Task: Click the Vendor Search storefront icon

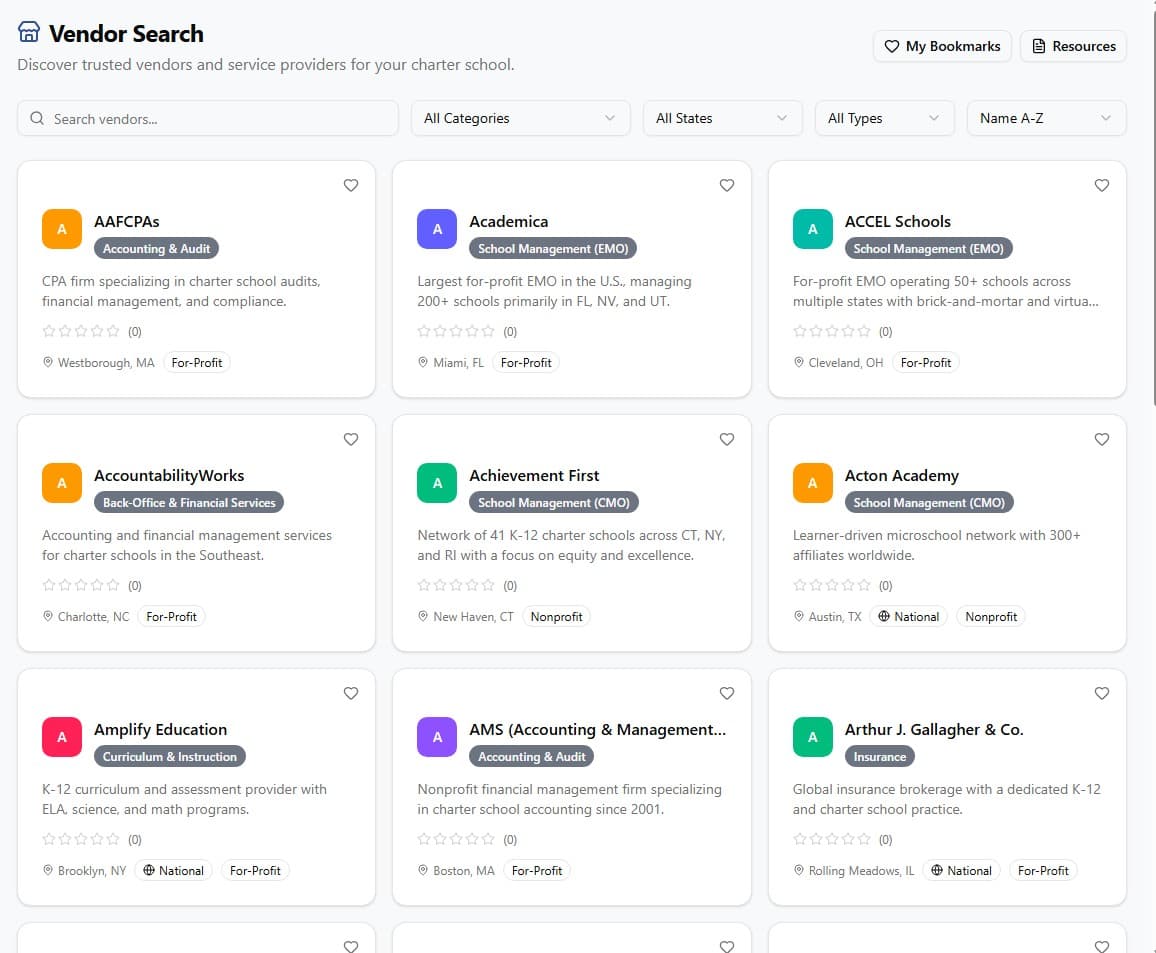Action: tap(29, 32)
